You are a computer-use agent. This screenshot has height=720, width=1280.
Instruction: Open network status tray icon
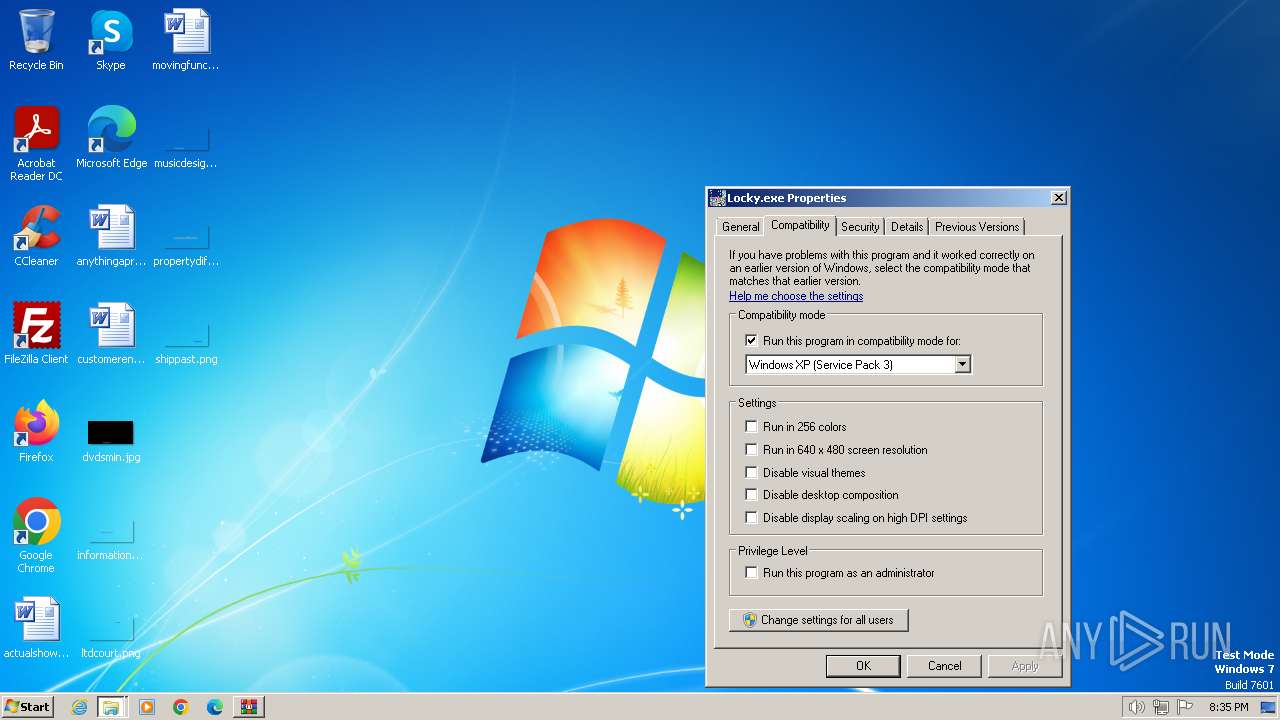(x=1161, y=707)
